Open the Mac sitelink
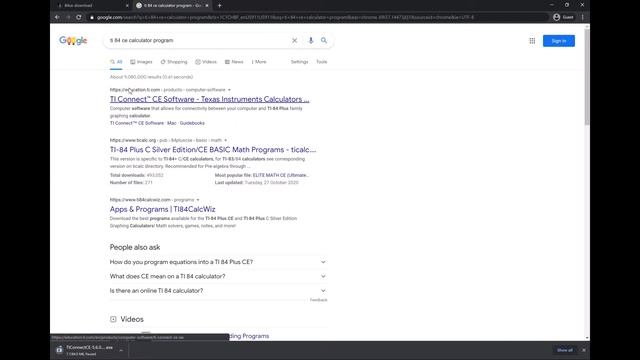Image resolution: width=640 pixels, height=360 pixels. [172, 123]
